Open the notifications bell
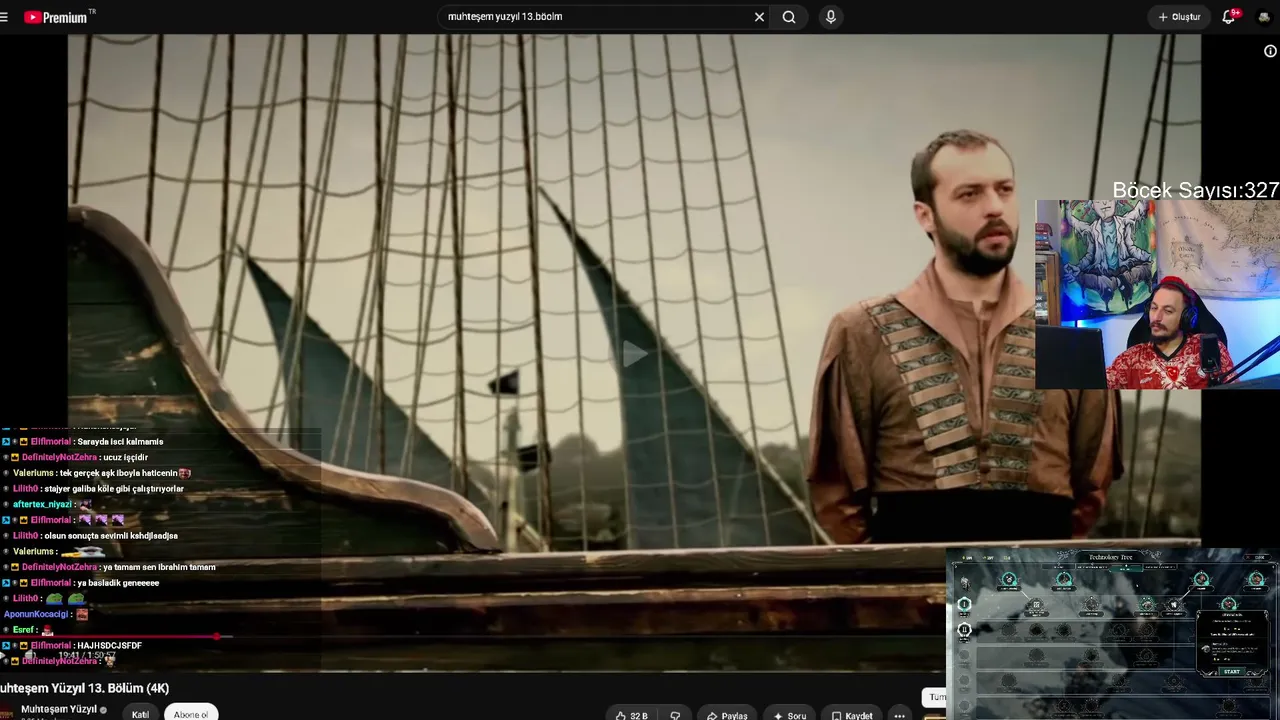Screen dimensions: 1280x720 (x=1229, y=17)
